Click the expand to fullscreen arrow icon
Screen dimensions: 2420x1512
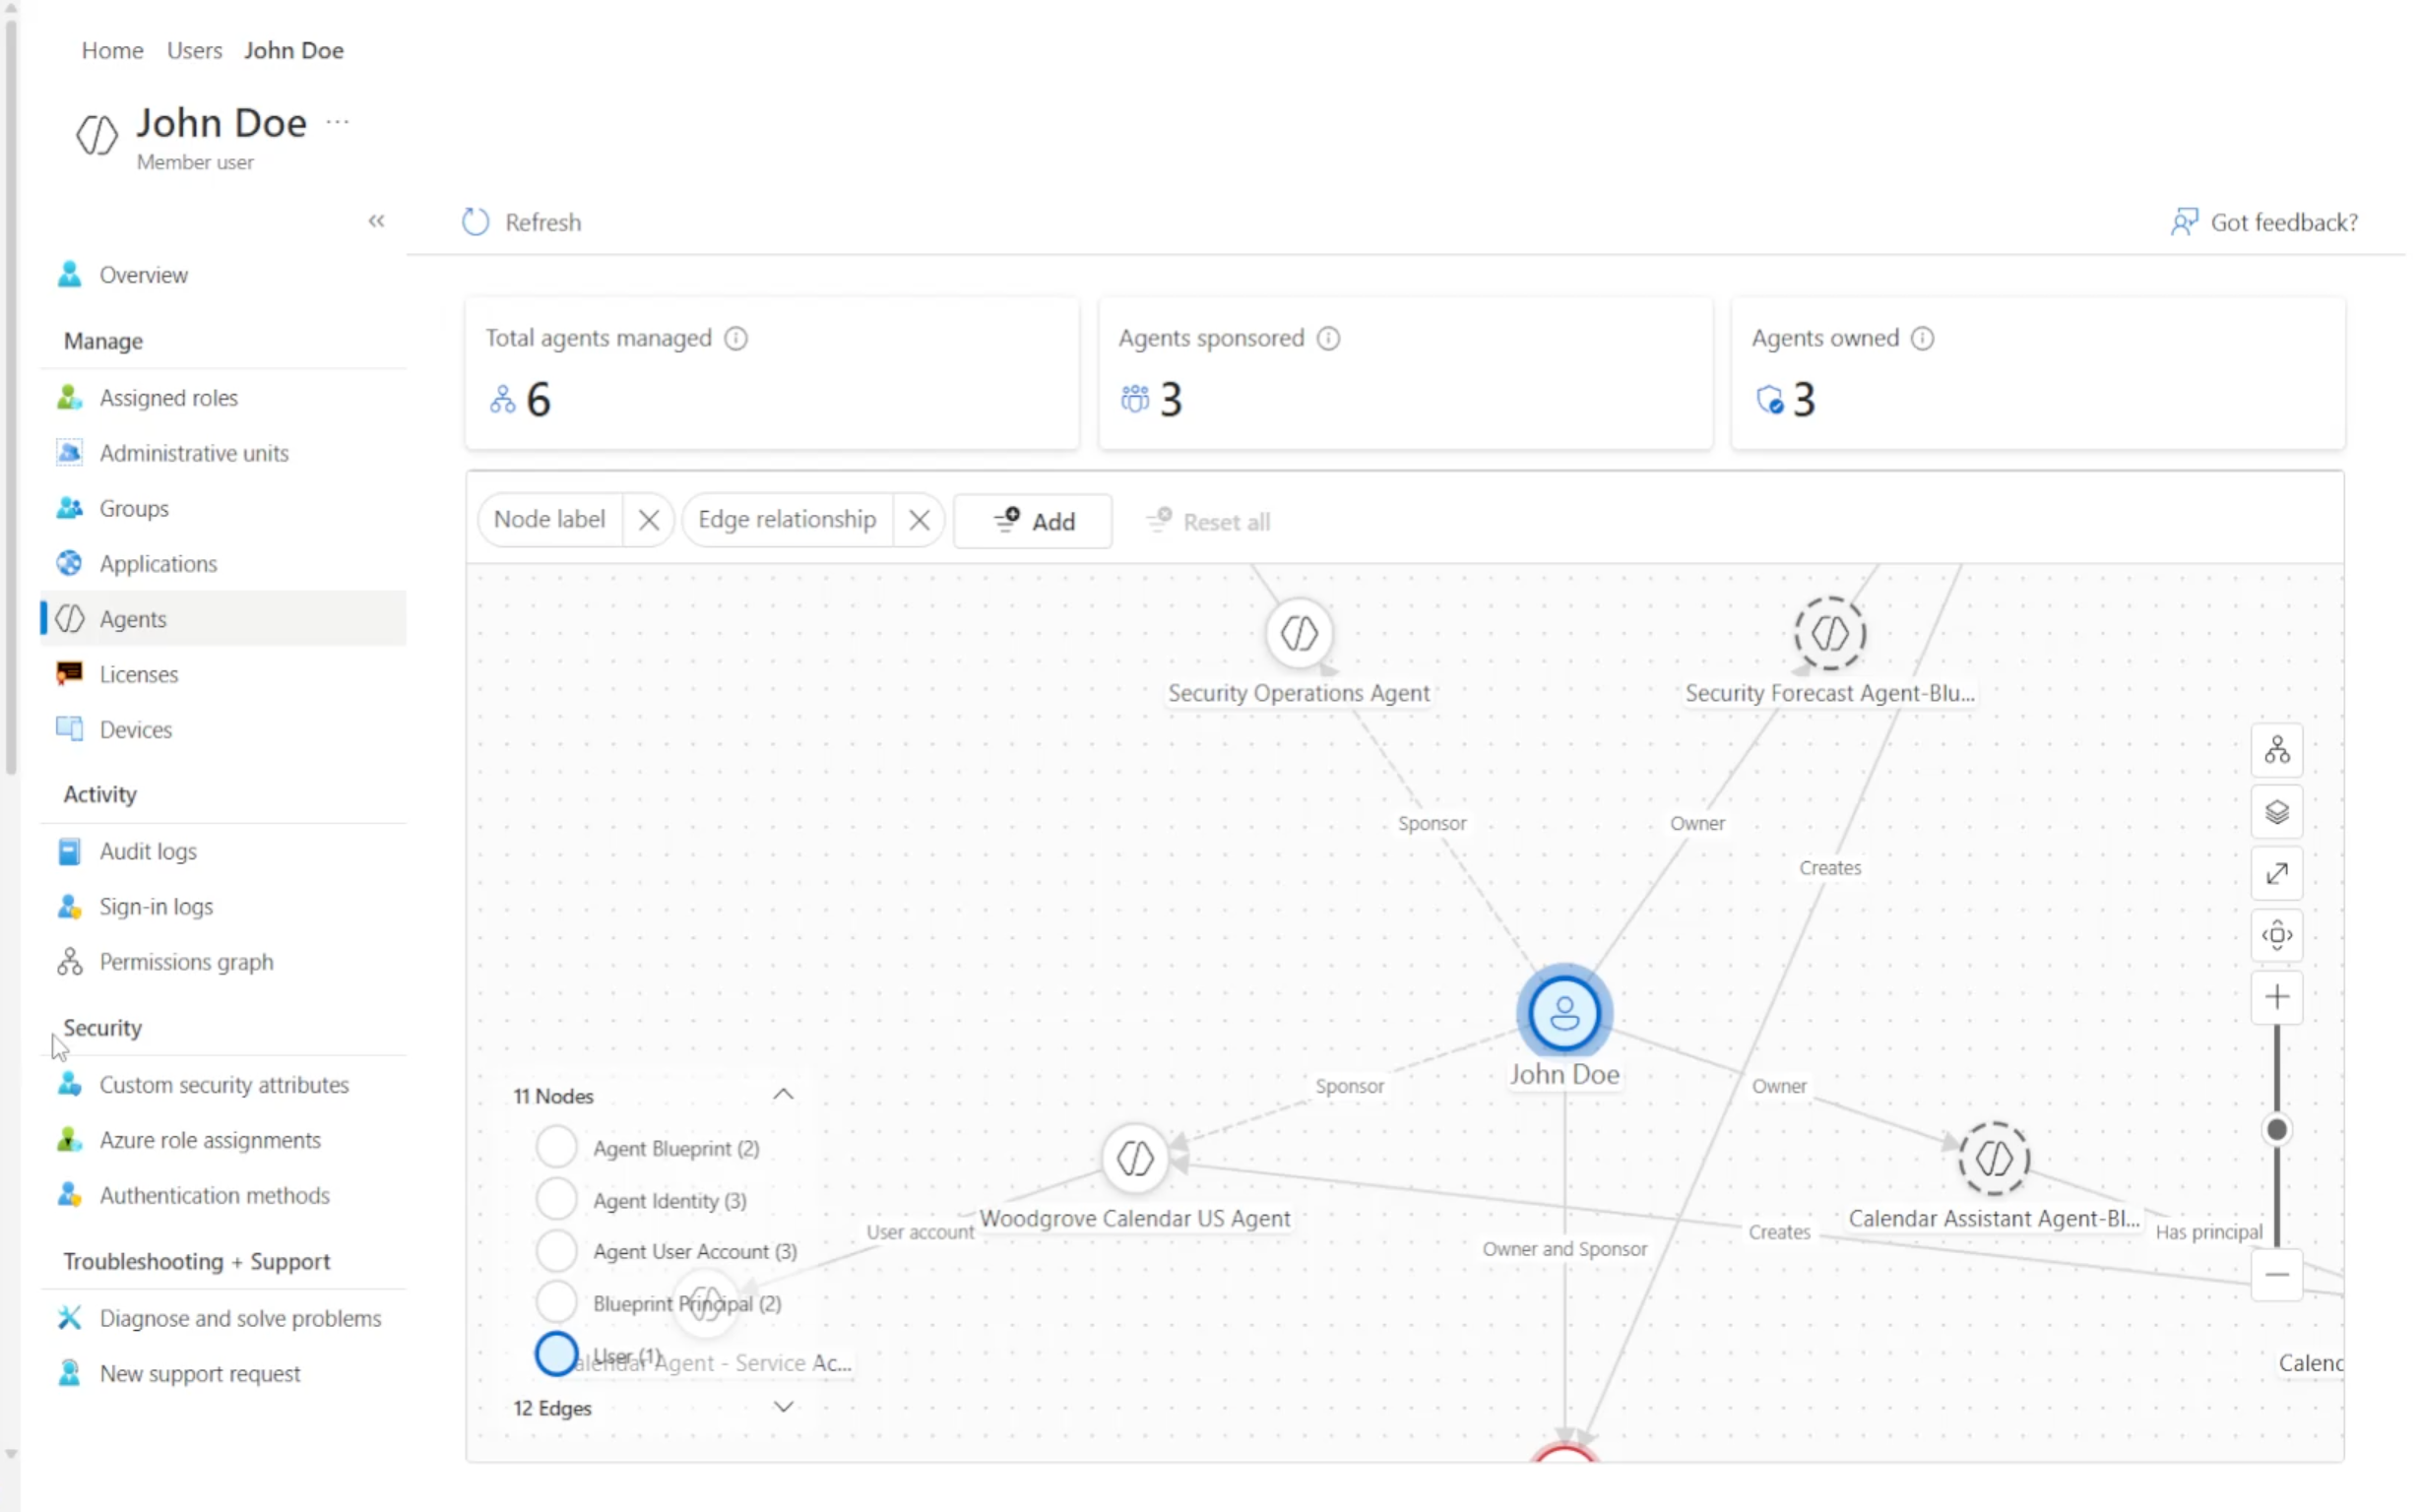[x=2276, y=874]
